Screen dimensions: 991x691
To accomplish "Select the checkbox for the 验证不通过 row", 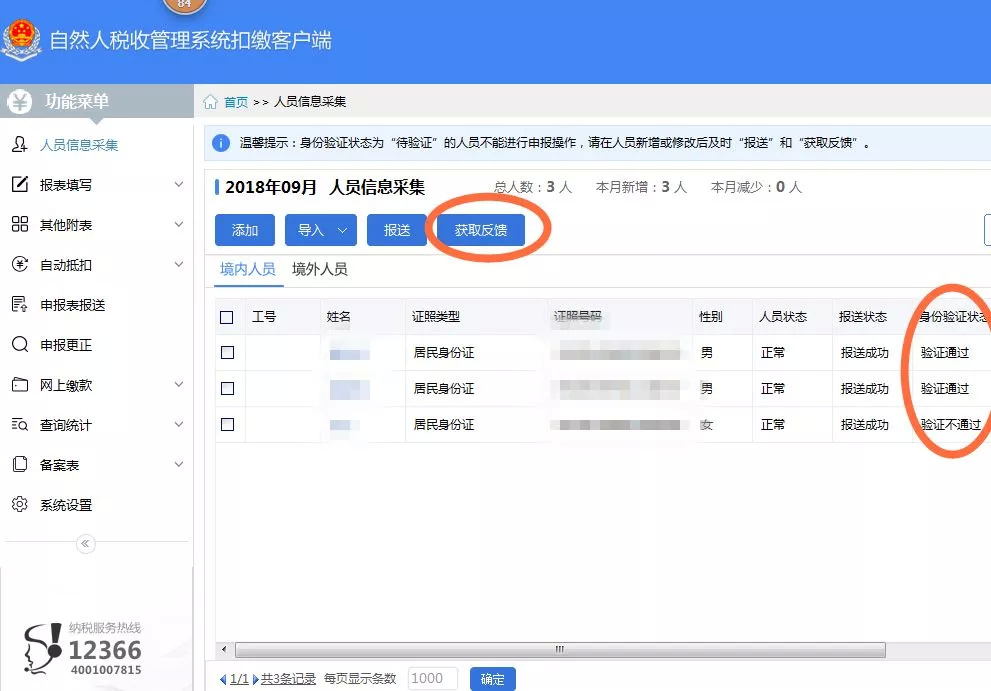I will 227,424.
